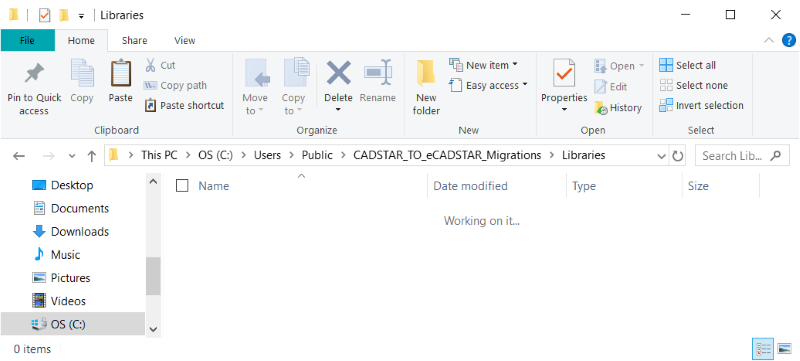Go up one folder level

pyautogui.click(x=91, y=156)
